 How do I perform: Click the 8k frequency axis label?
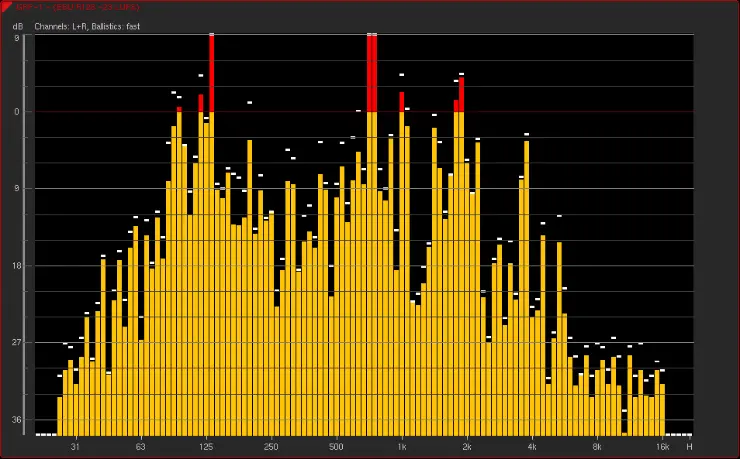click(x=597, y=446)
